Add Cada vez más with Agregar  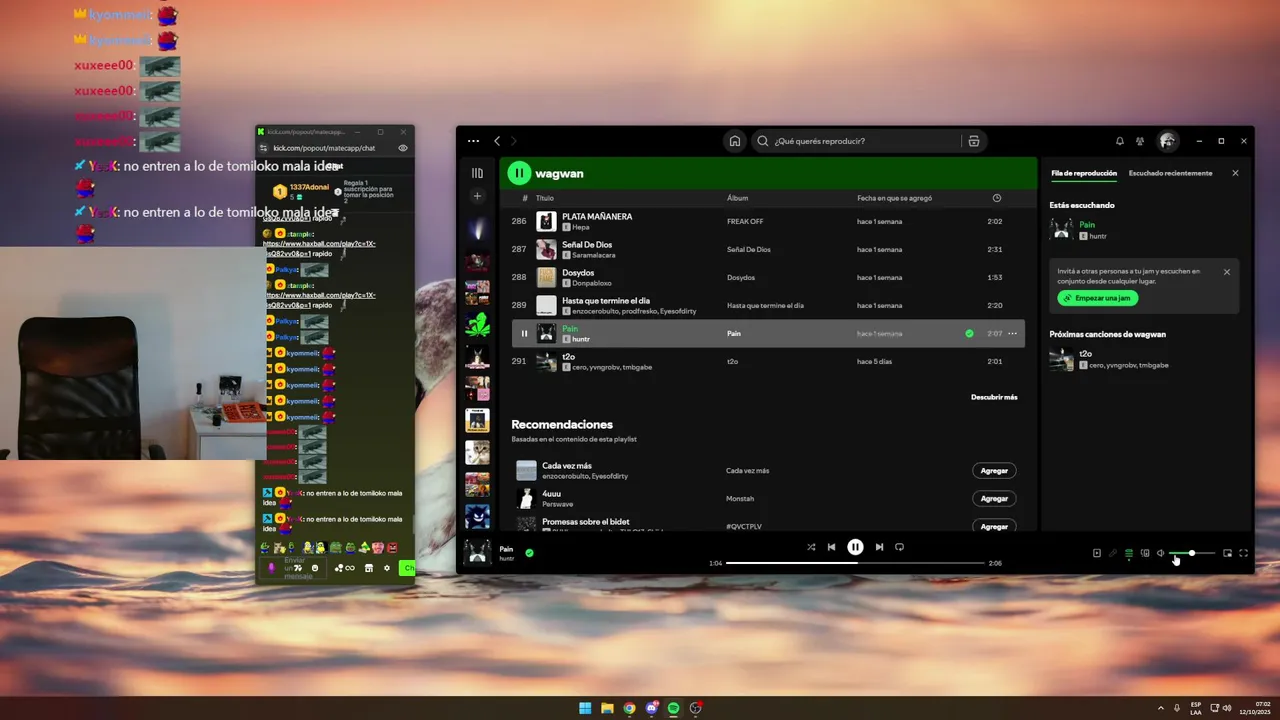(994, 470)
